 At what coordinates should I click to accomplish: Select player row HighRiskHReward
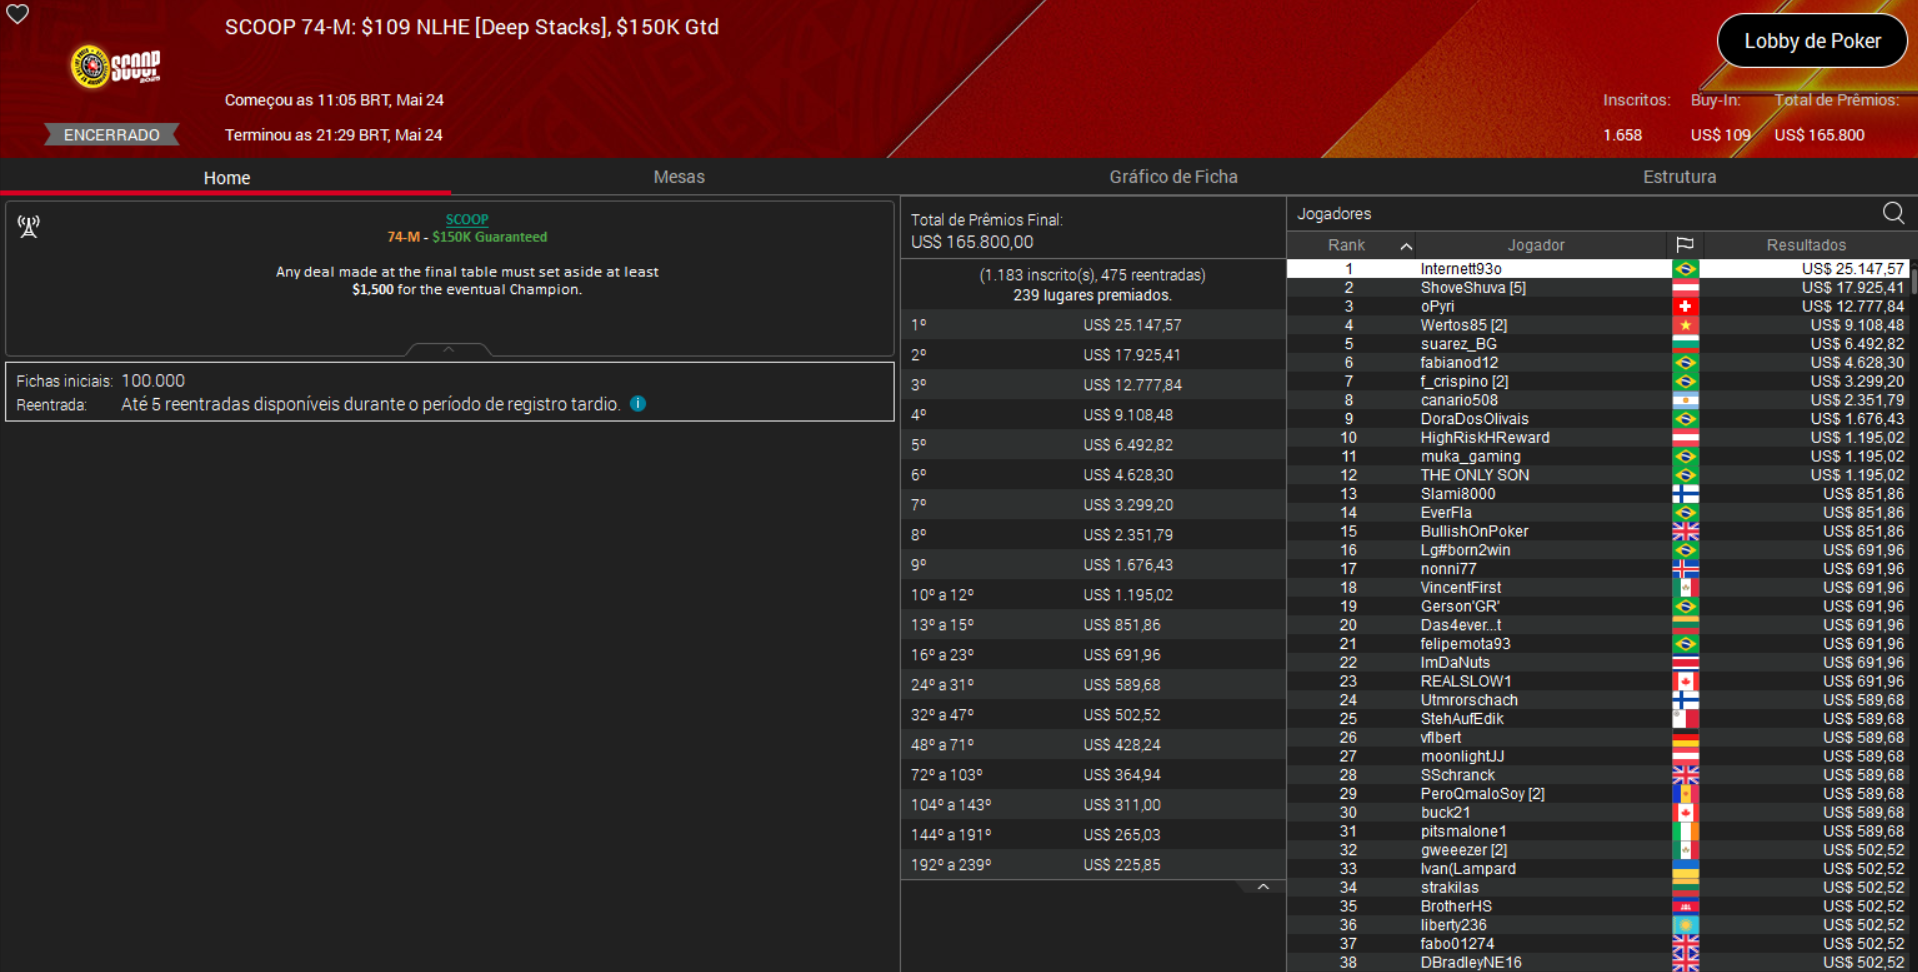point(1597,438)
